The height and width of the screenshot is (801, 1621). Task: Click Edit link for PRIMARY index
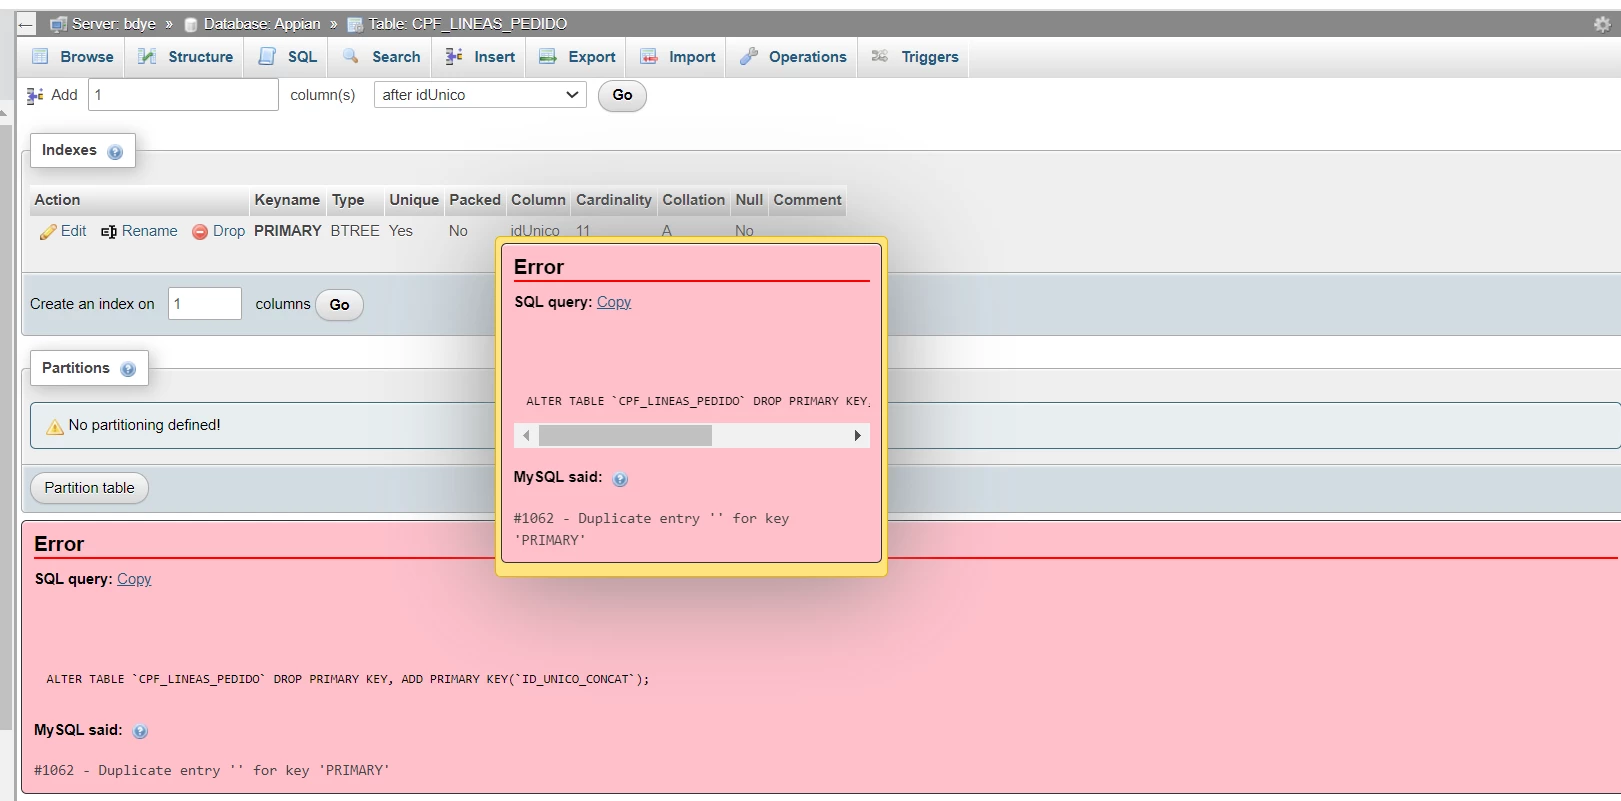73,231
